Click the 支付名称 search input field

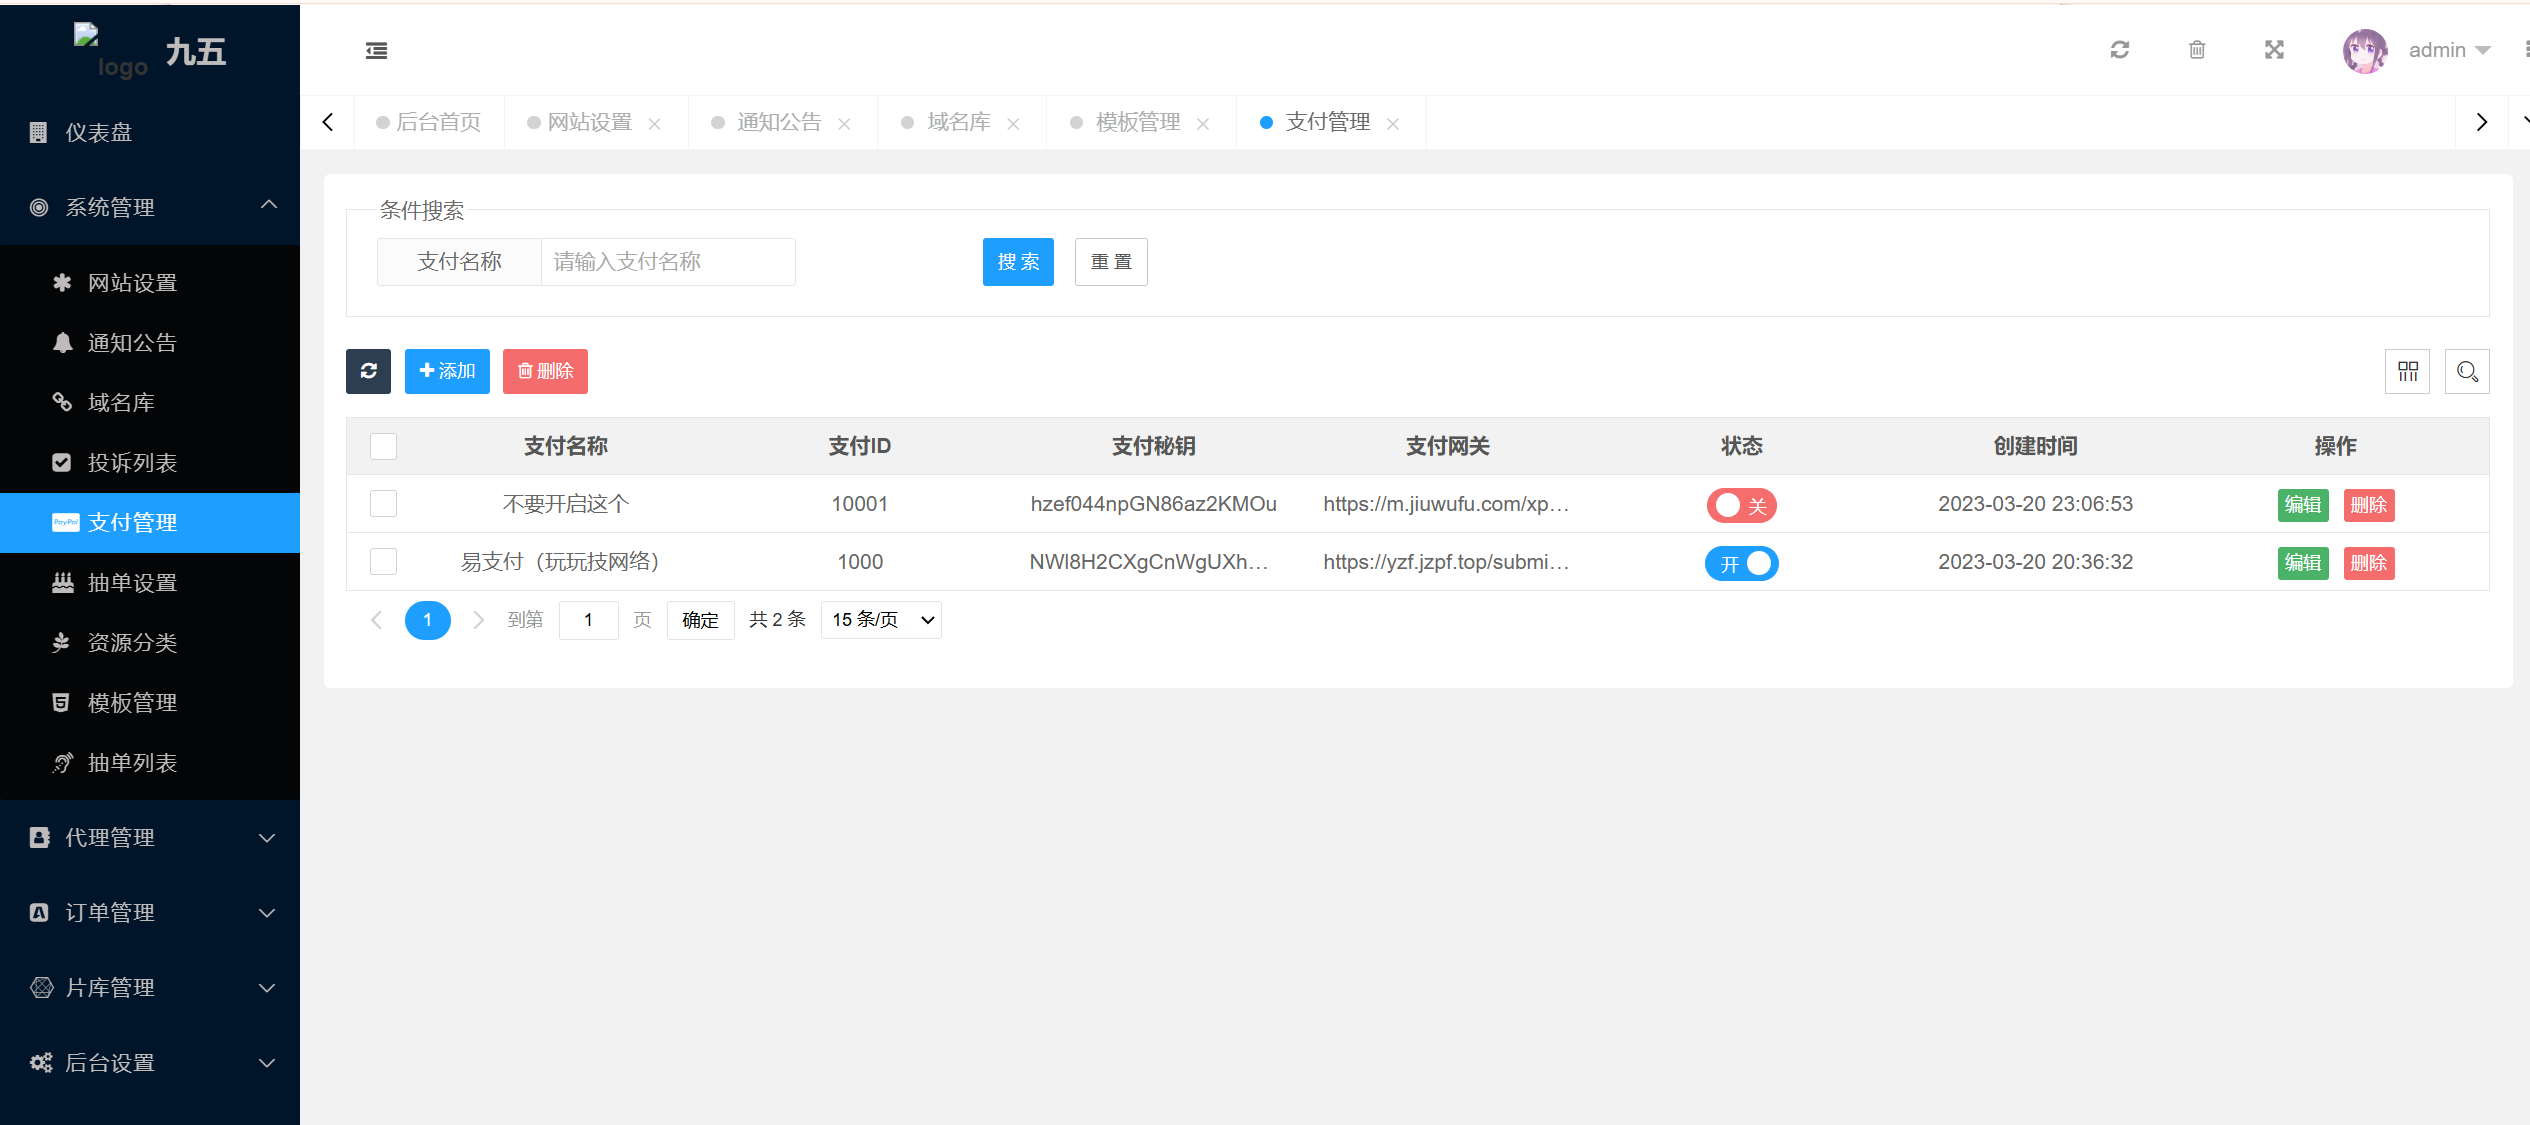click(667, 262)
